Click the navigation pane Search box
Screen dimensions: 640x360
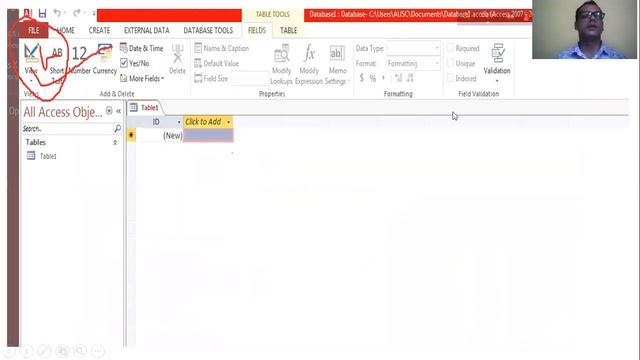[x=67, y=129]
